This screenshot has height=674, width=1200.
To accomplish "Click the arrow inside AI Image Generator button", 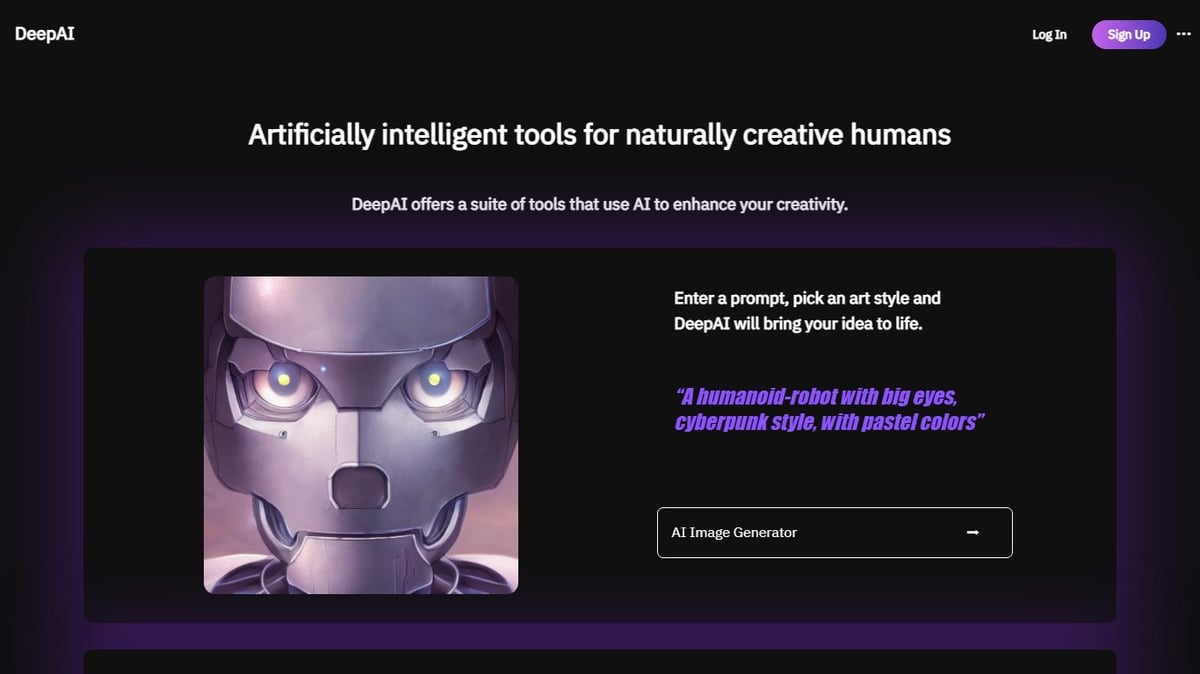I will pyautogui.click(x=971, y=533).
